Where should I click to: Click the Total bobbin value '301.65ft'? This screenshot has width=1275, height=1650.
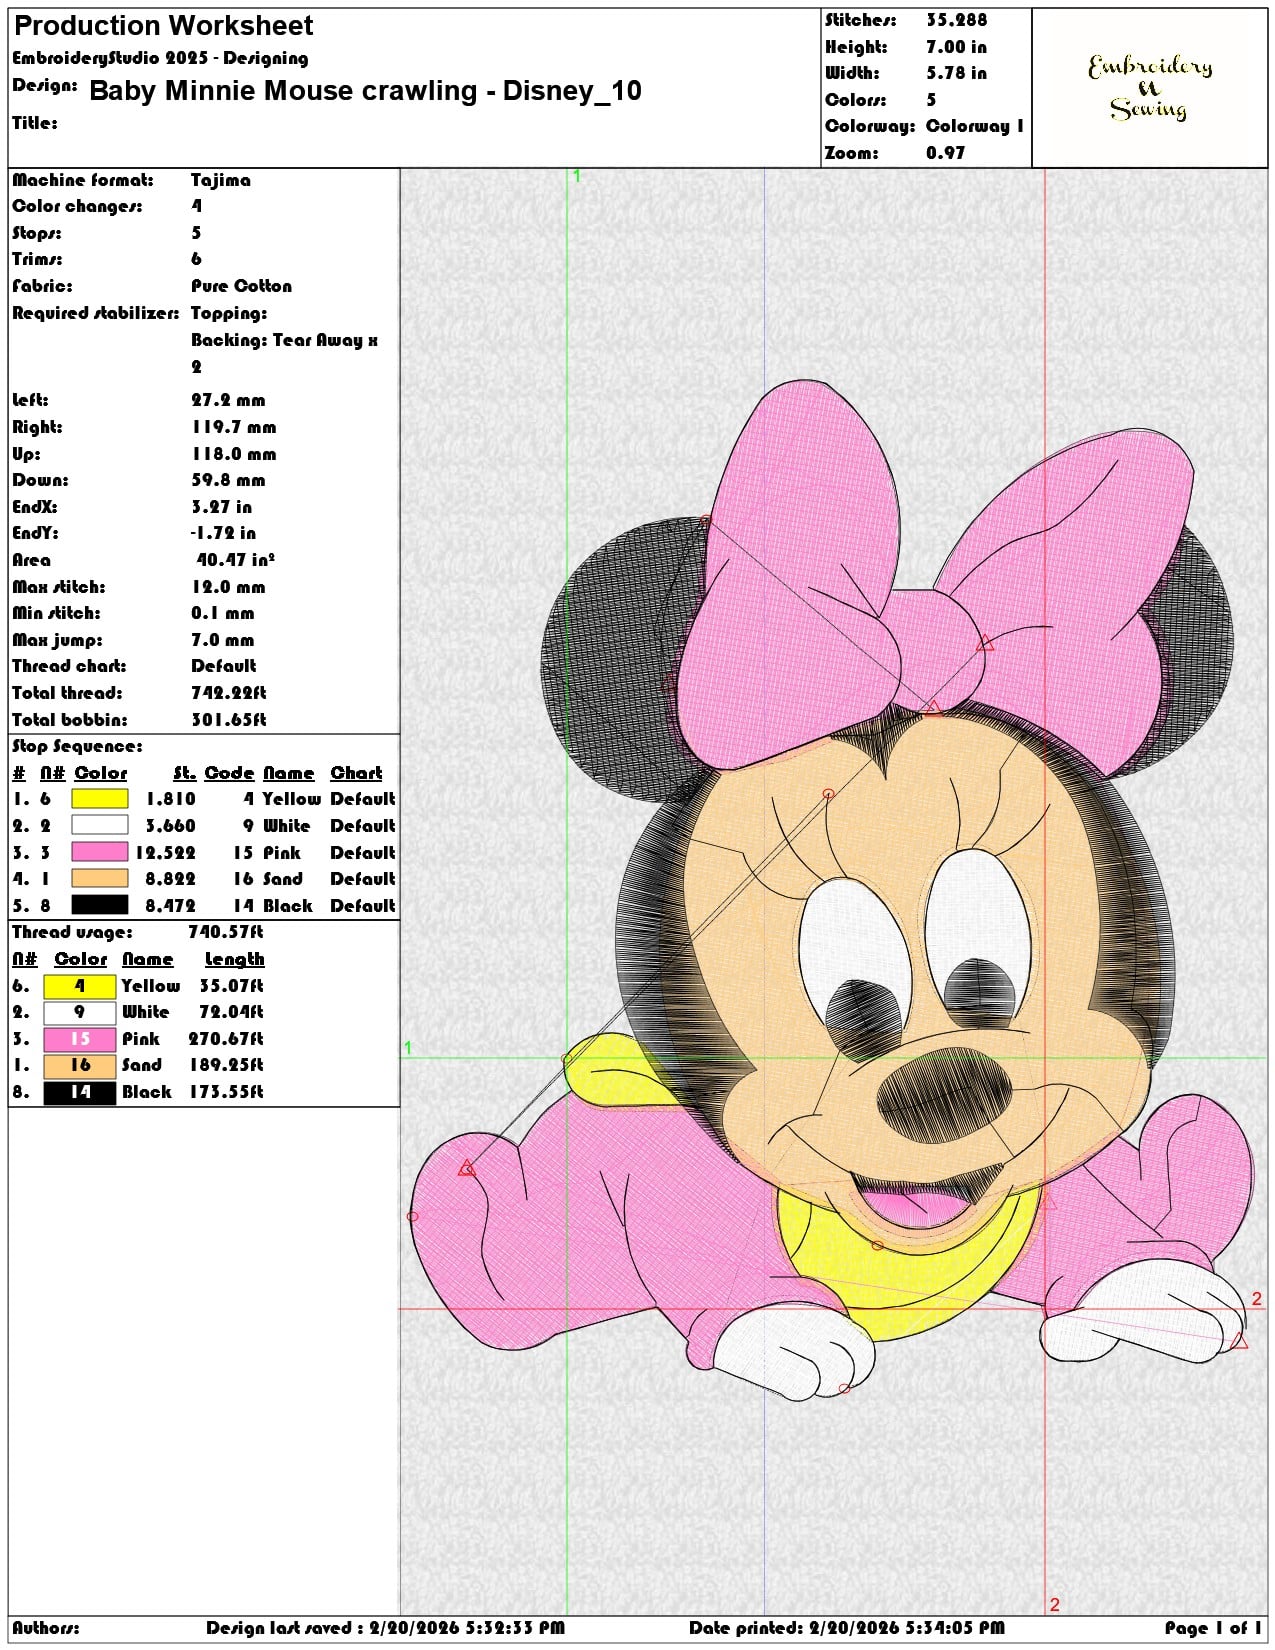pyautogui.click(x=229, y=720)
